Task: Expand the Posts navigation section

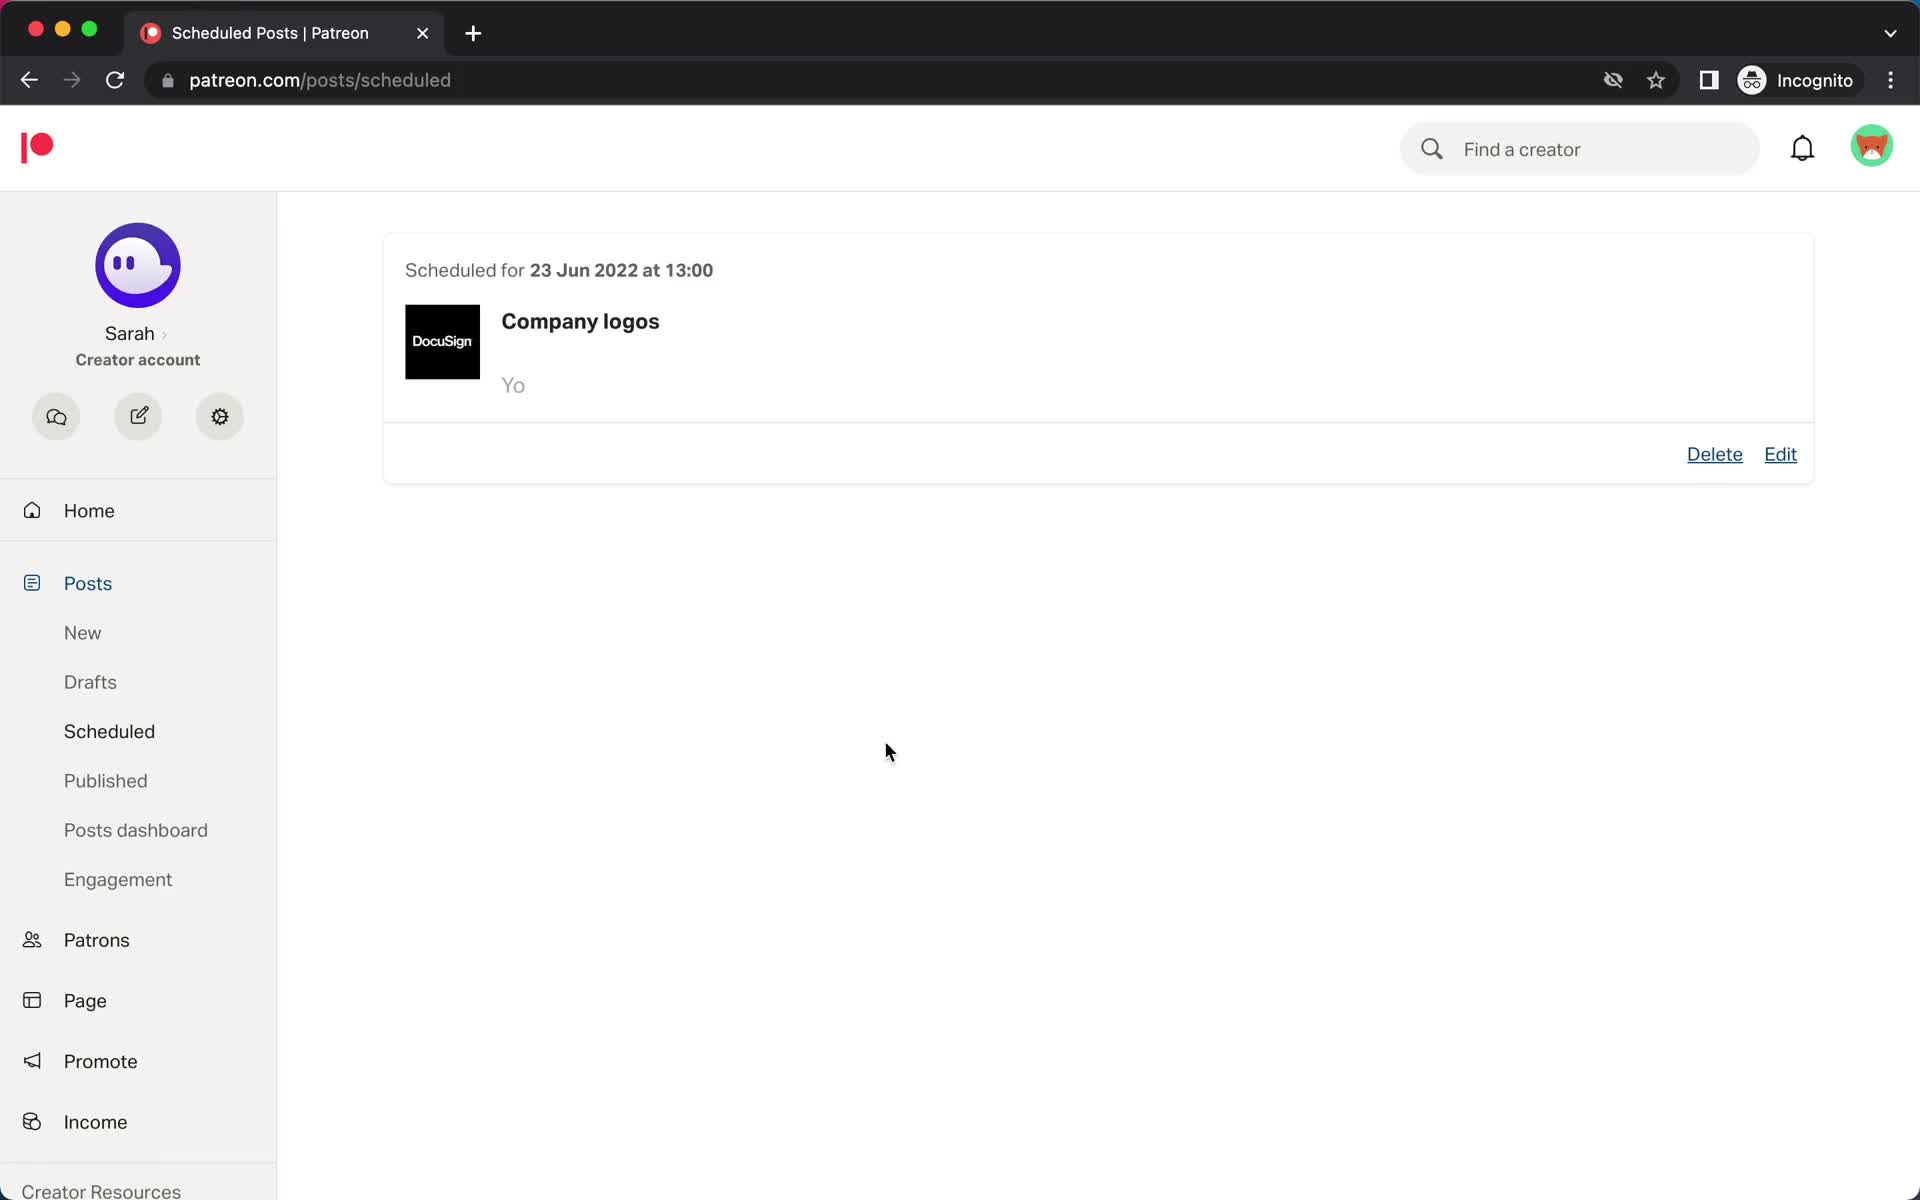Action: (x=87, y=582)
